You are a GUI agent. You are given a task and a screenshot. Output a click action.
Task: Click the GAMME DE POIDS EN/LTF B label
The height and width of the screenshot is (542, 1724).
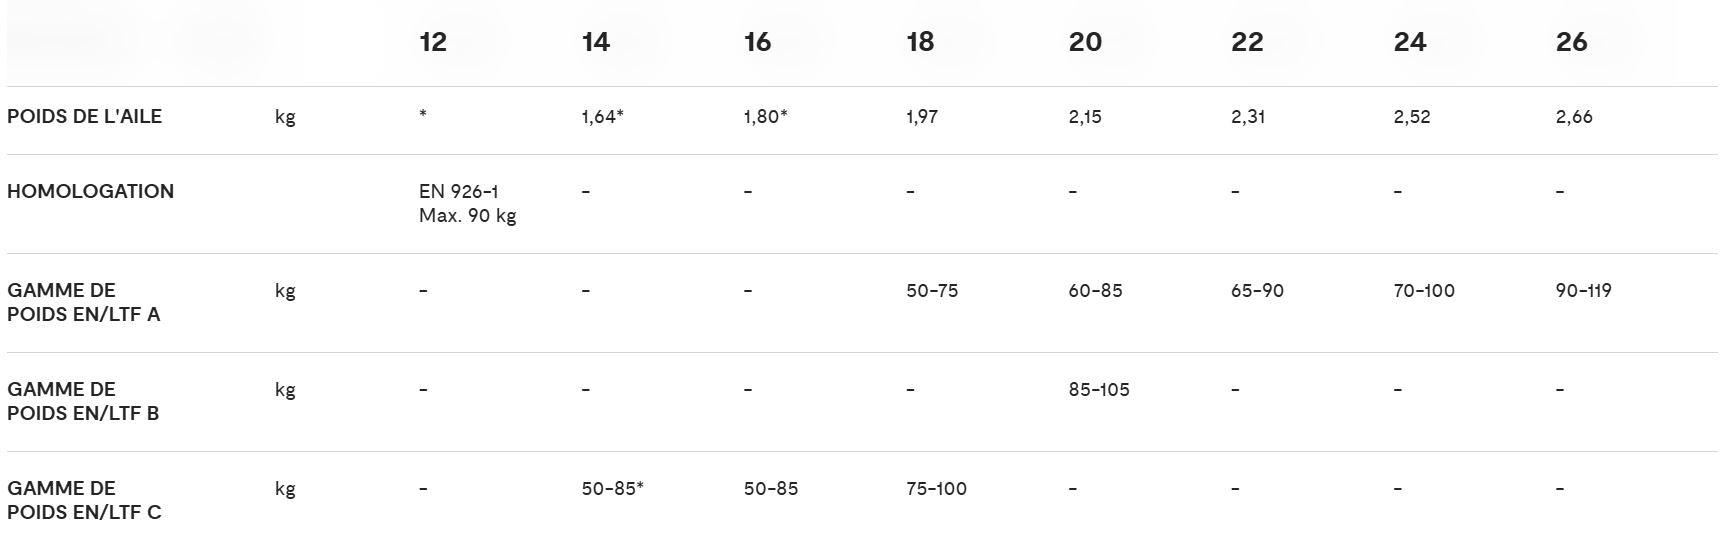pyautogui.click(x=83, y=401)
